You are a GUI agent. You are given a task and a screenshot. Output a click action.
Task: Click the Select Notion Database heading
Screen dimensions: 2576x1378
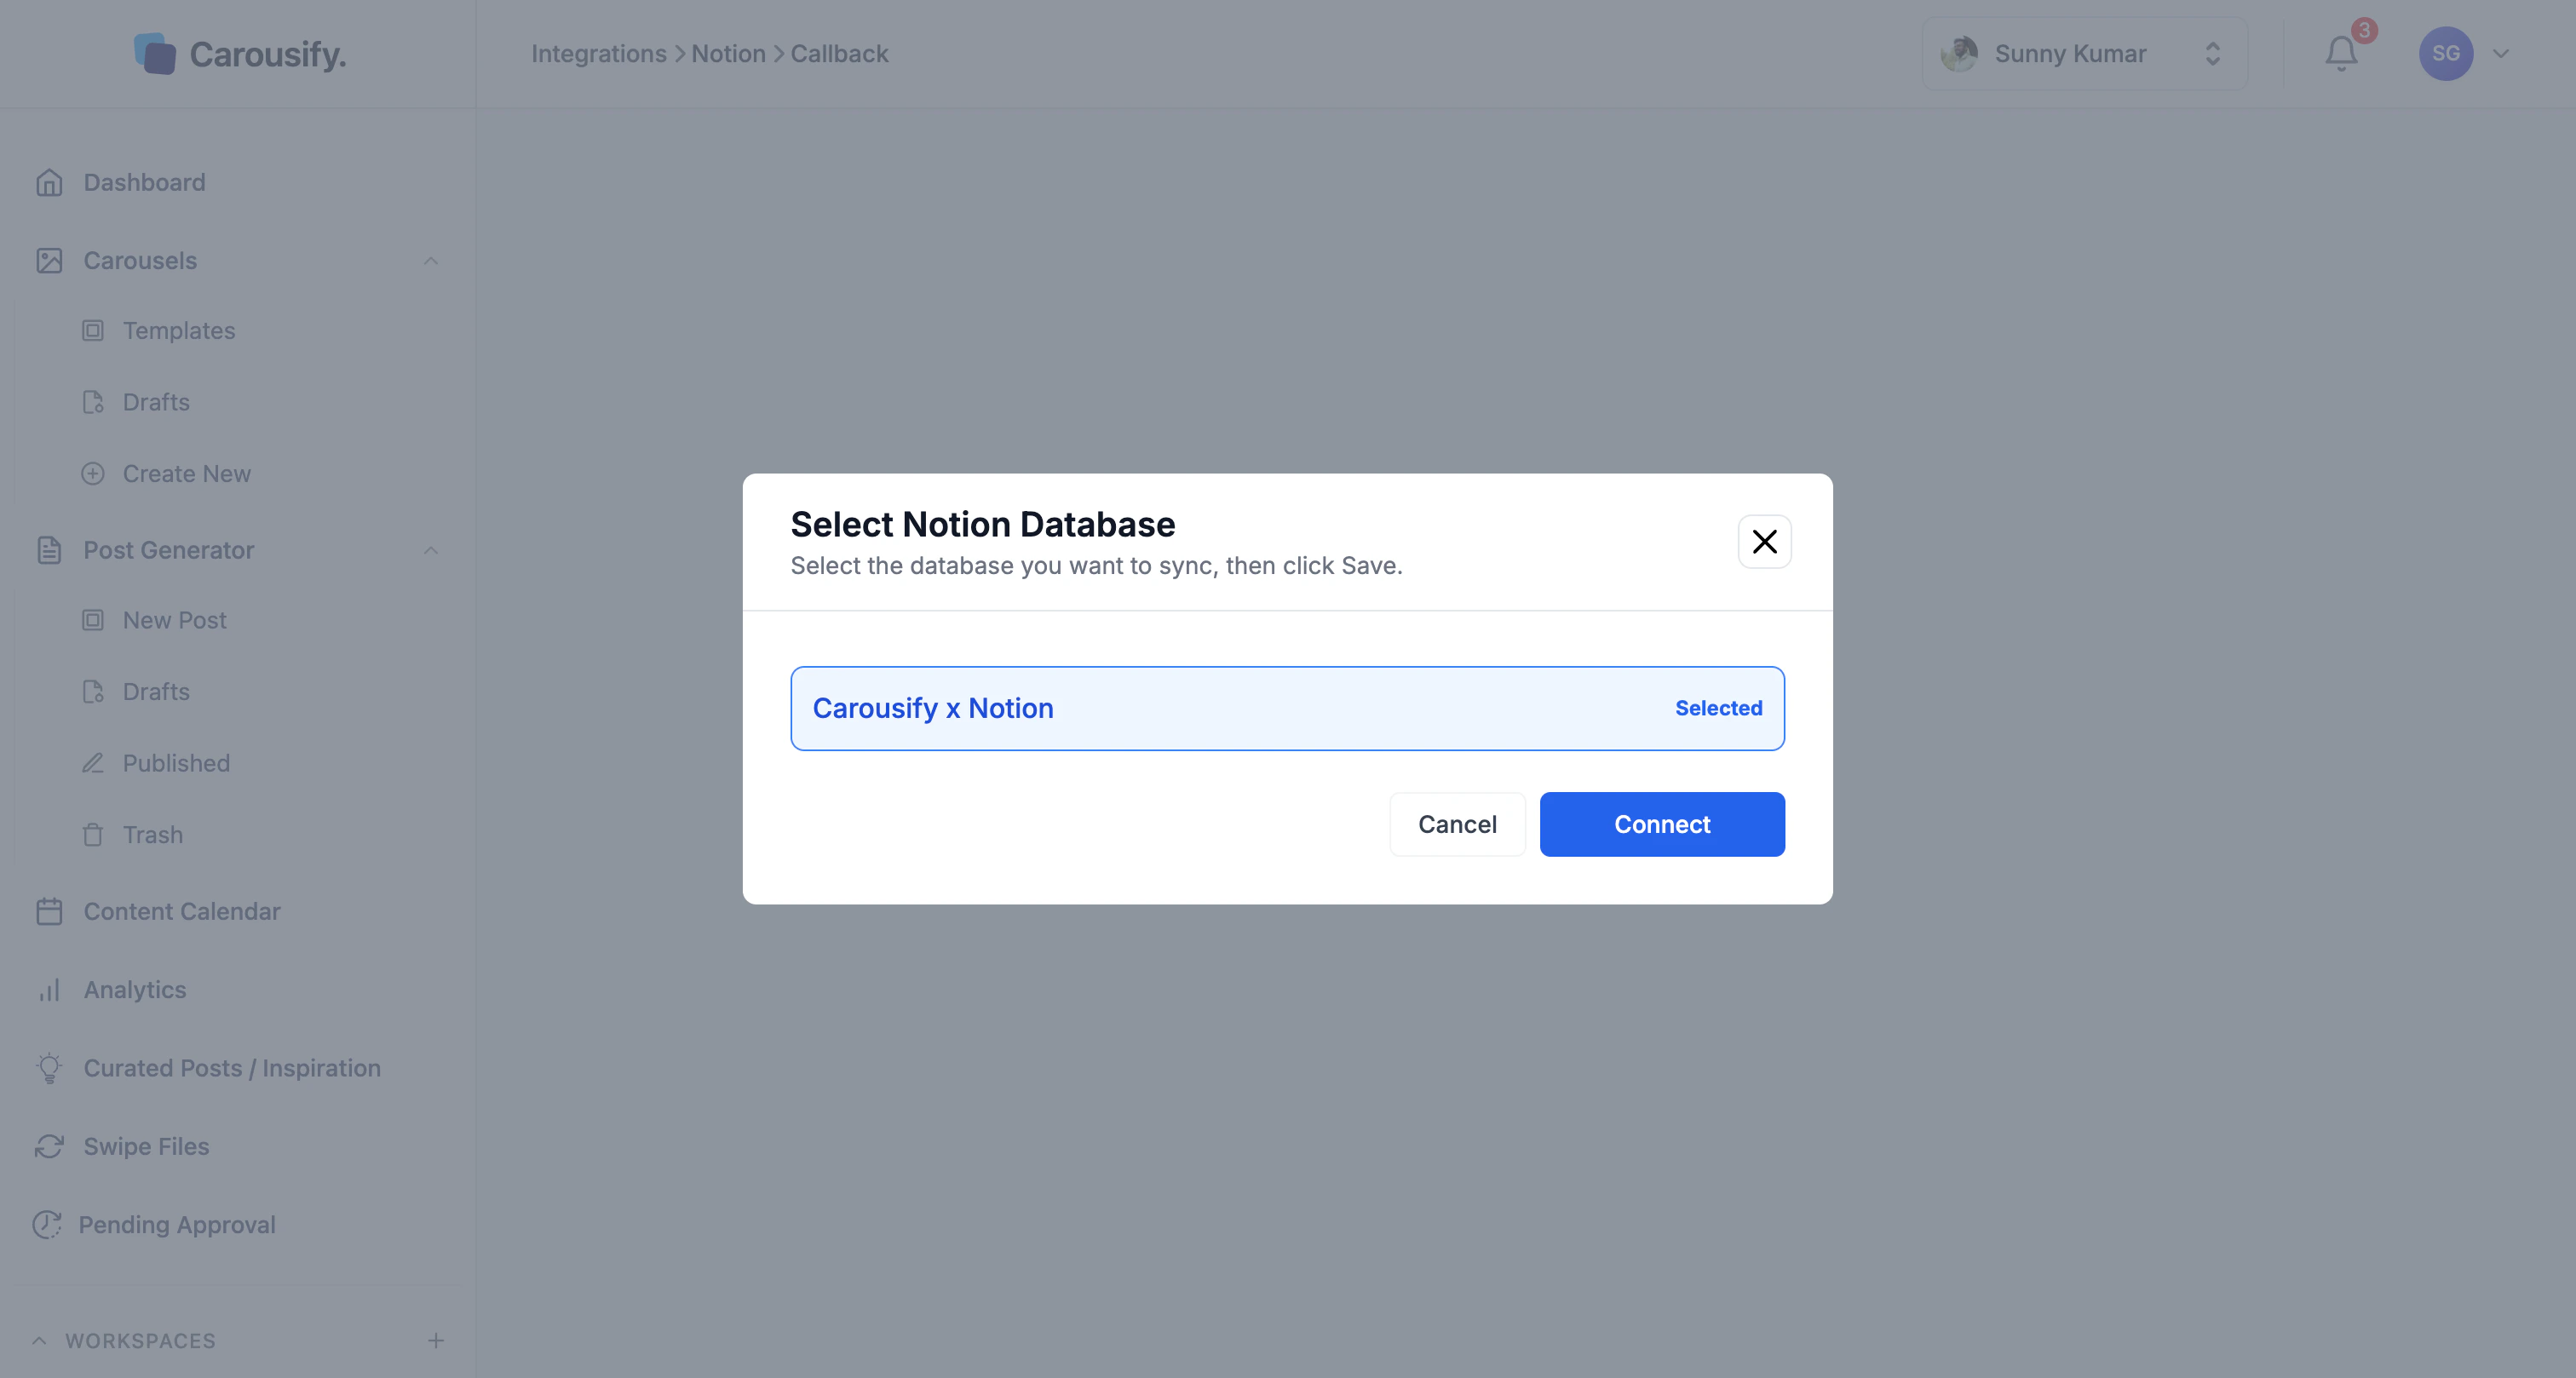[983, 524]
